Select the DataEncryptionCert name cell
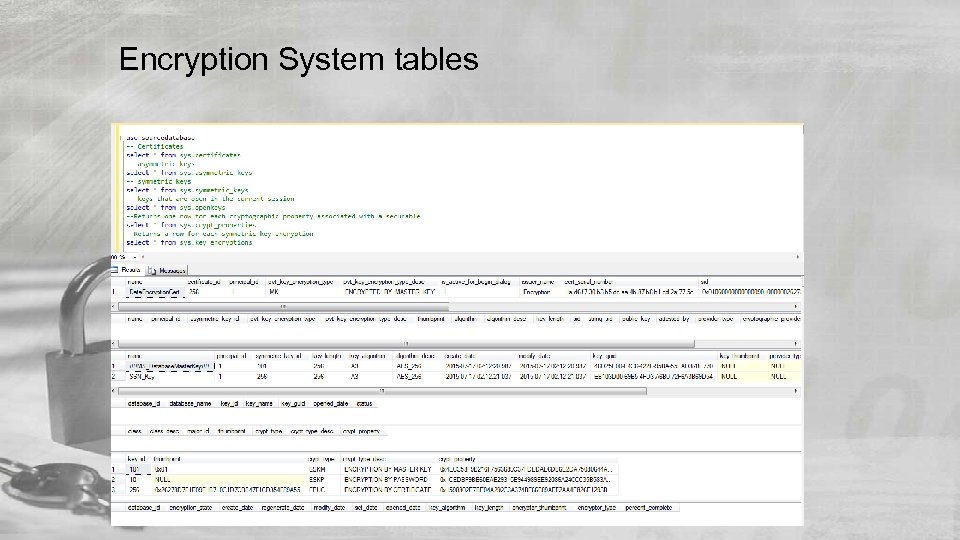The height and width of the screenshot is (540, 960). (155, 293)
